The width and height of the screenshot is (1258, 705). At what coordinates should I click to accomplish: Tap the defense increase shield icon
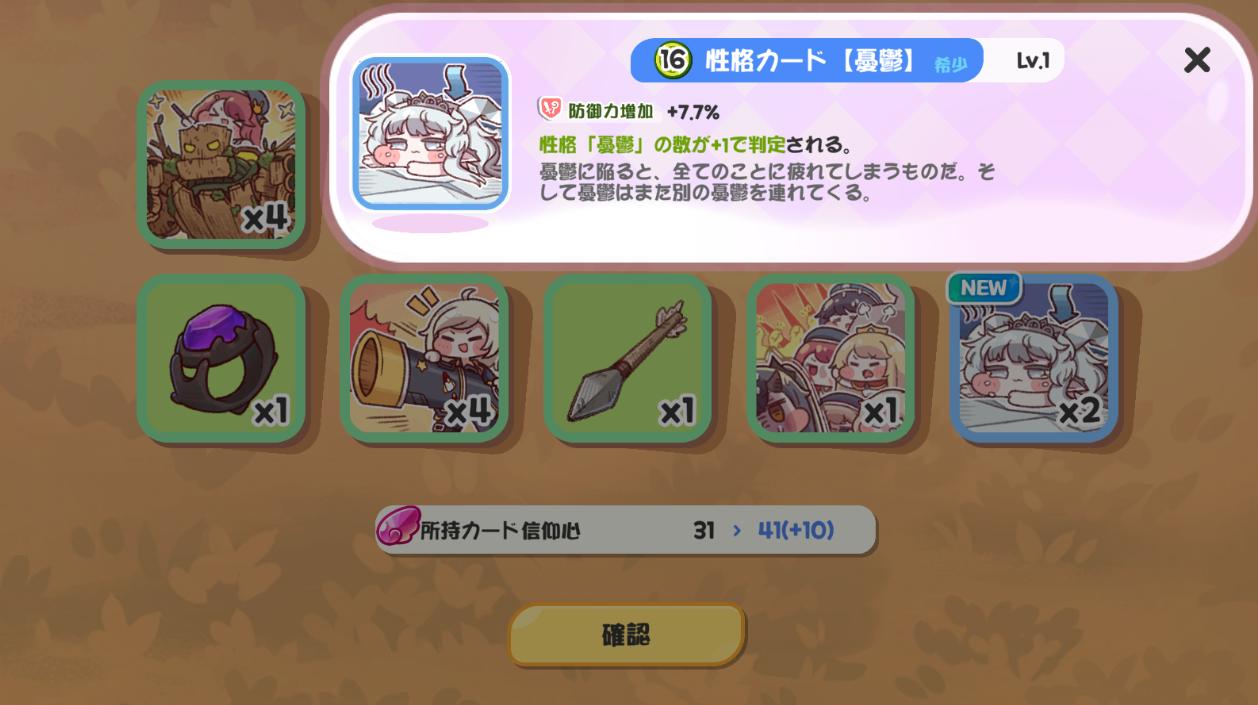tap(550, 109)
